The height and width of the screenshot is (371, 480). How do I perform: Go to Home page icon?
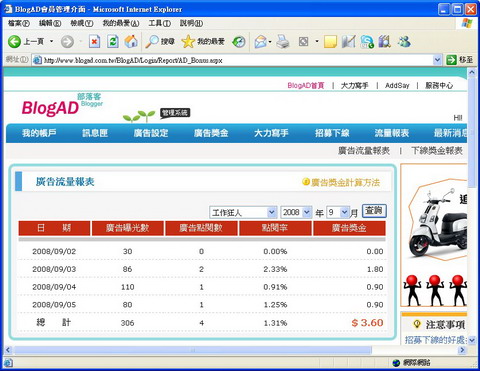[131, 42]
